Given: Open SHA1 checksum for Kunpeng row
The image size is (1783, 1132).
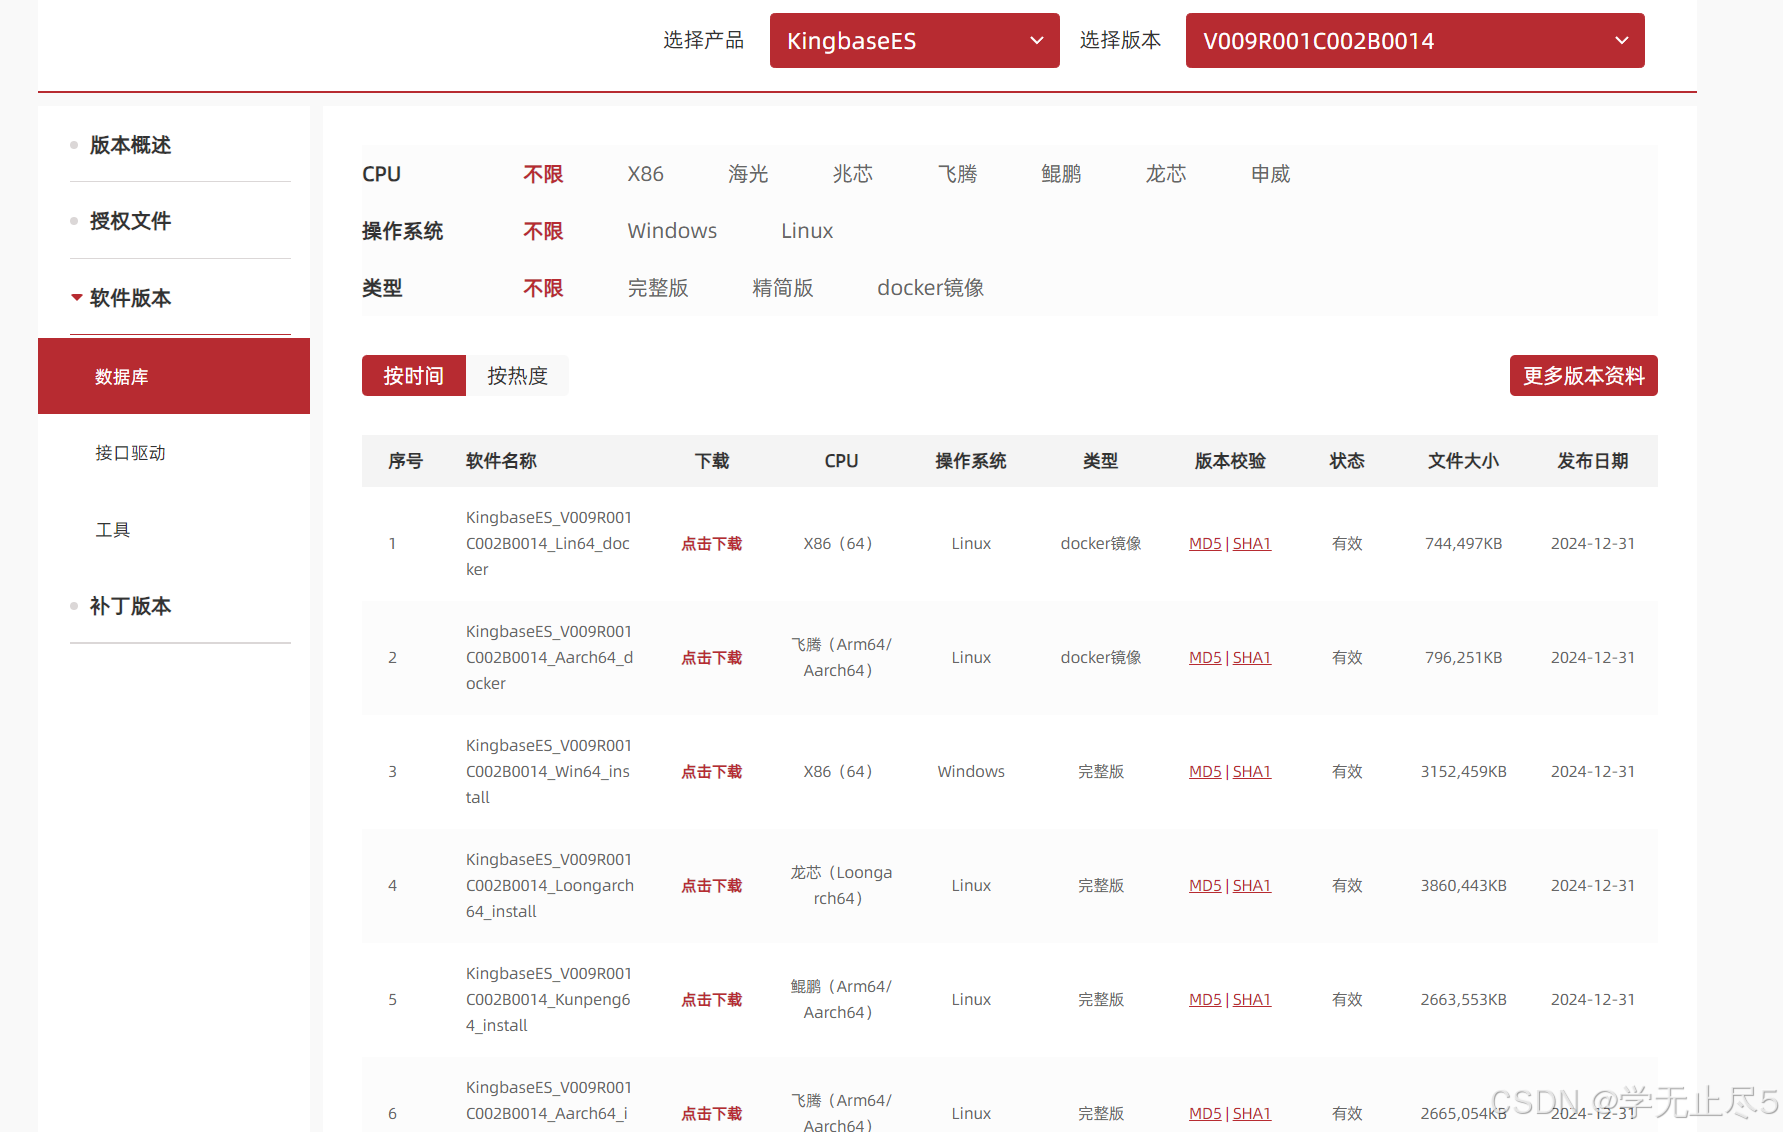Looking at the screenshot, I should 1252,1000.
